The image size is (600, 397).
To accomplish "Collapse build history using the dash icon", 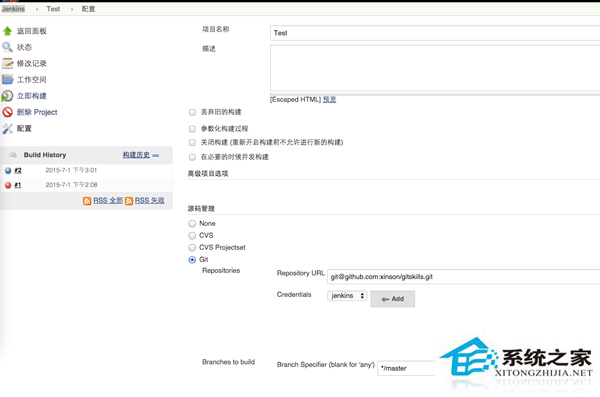I will click(x=156, y=155).
